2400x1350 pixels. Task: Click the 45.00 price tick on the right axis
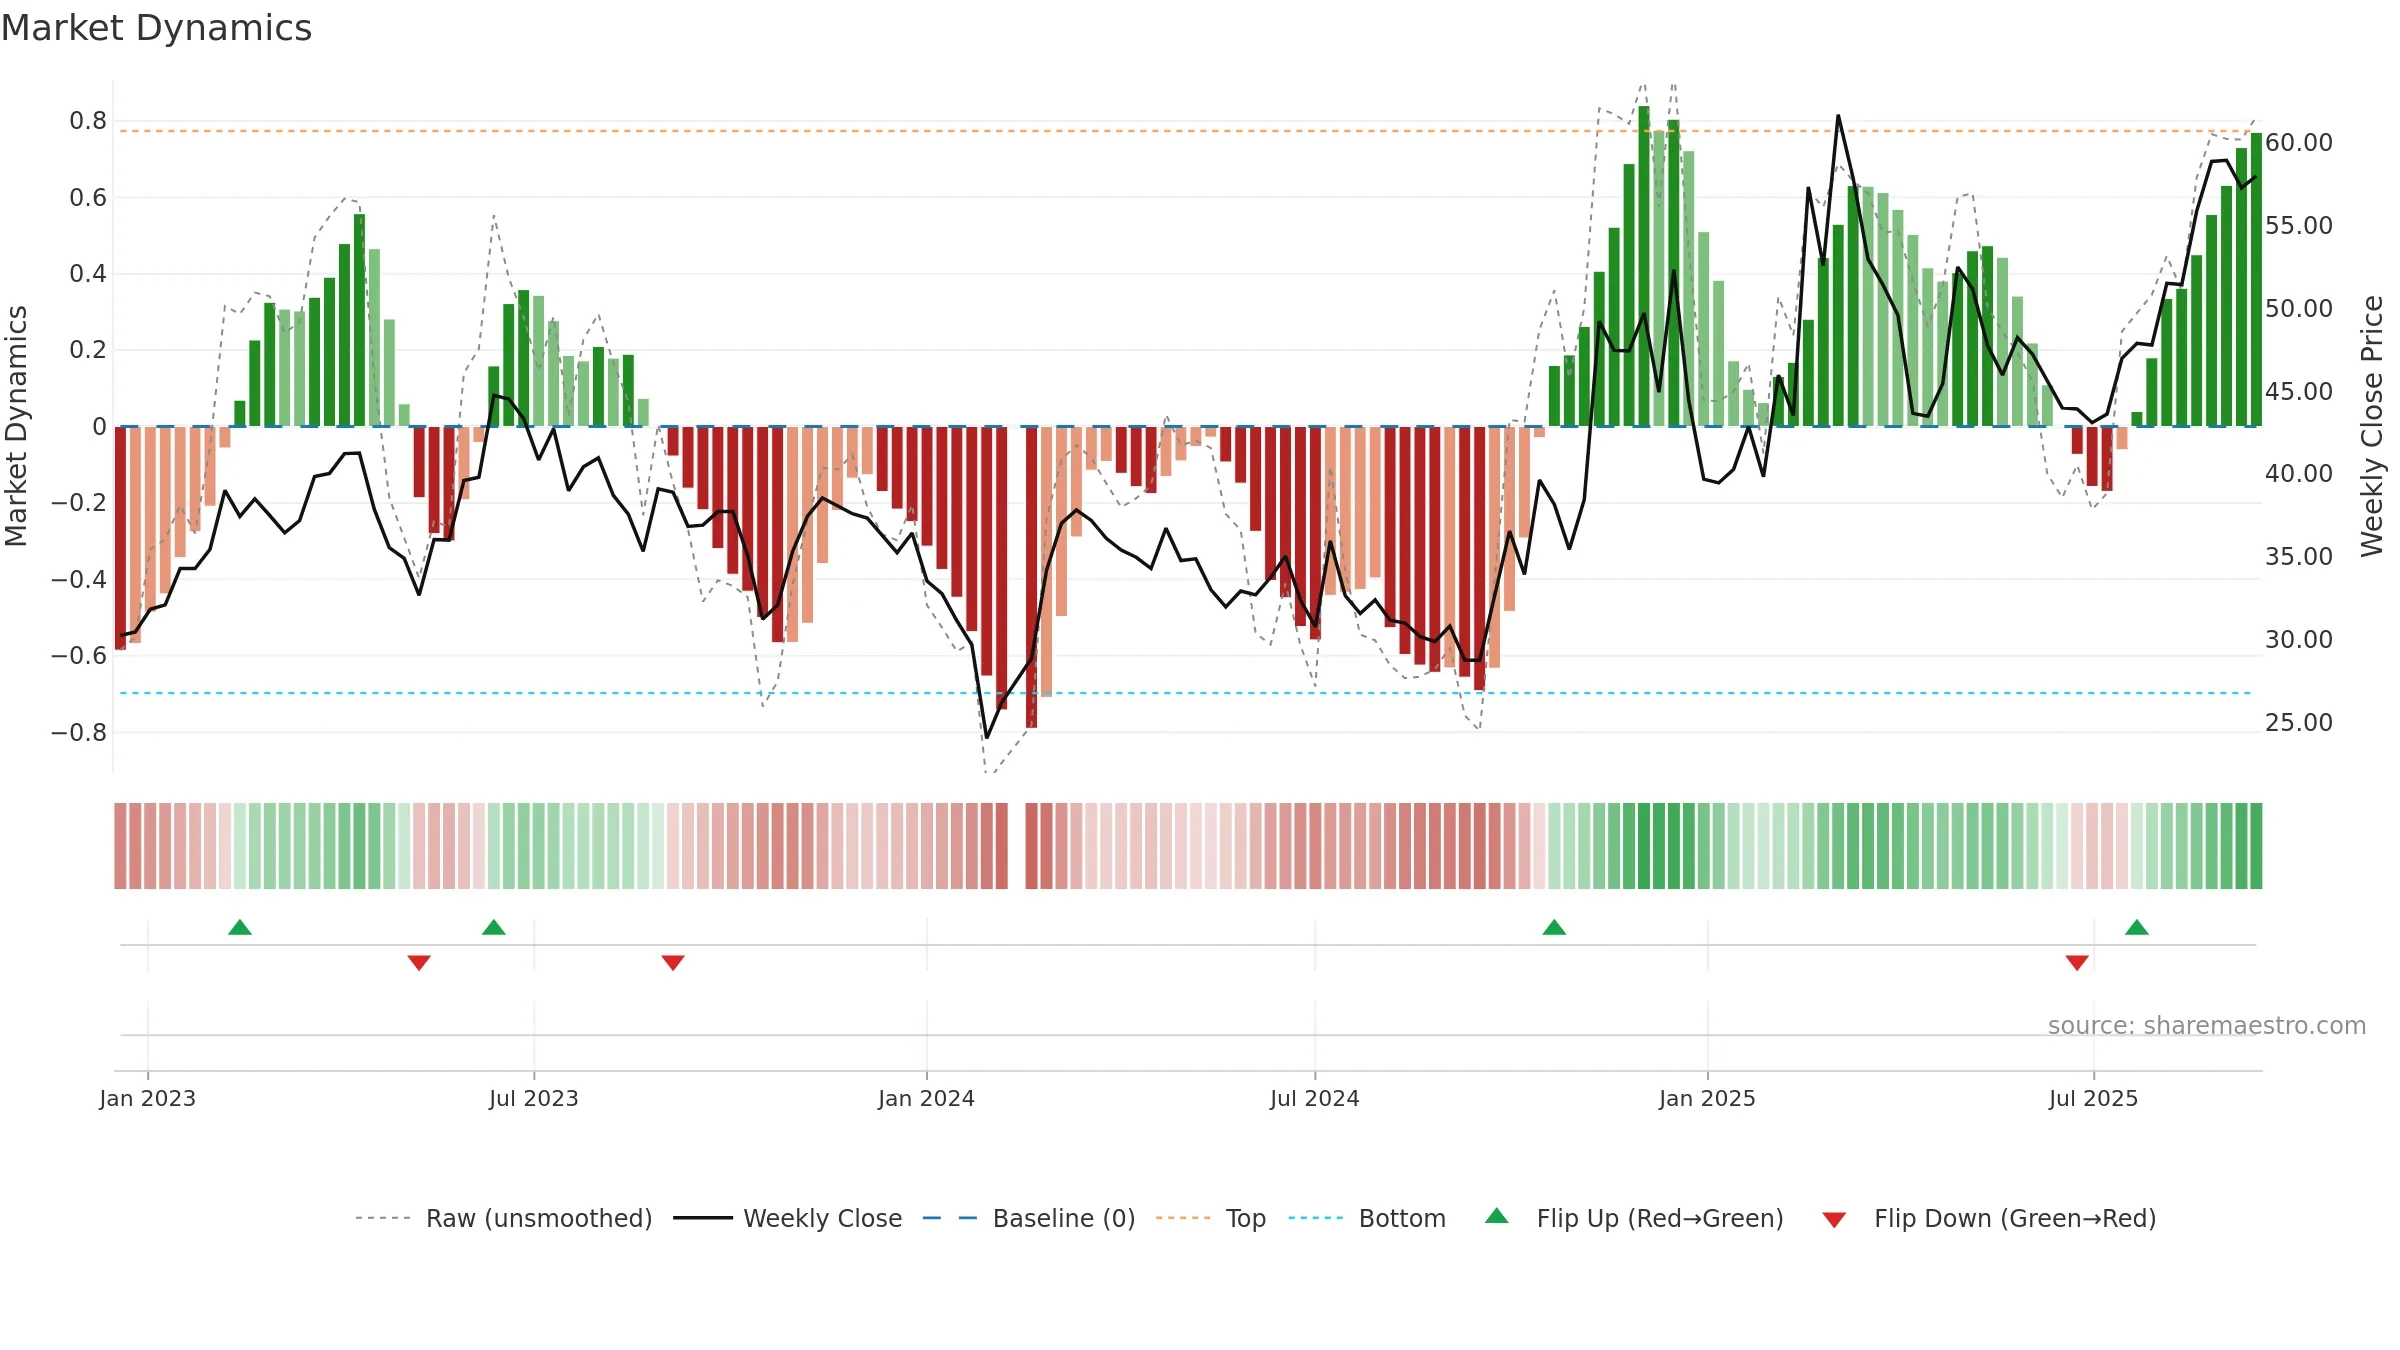pos(2299,391)
